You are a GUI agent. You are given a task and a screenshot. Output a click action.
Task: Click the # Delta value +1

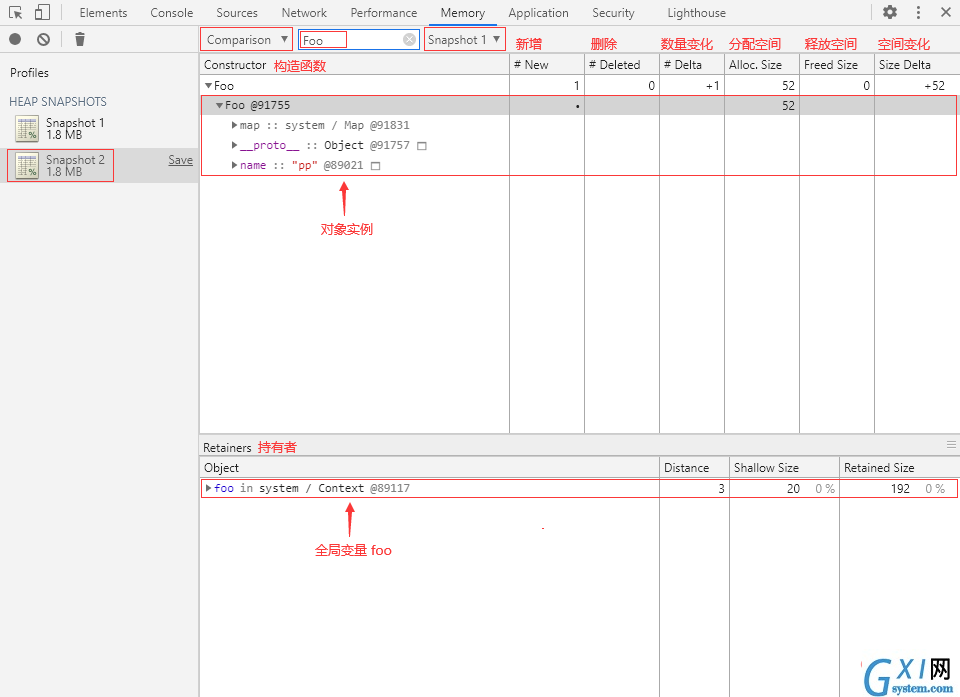[712, 86]
